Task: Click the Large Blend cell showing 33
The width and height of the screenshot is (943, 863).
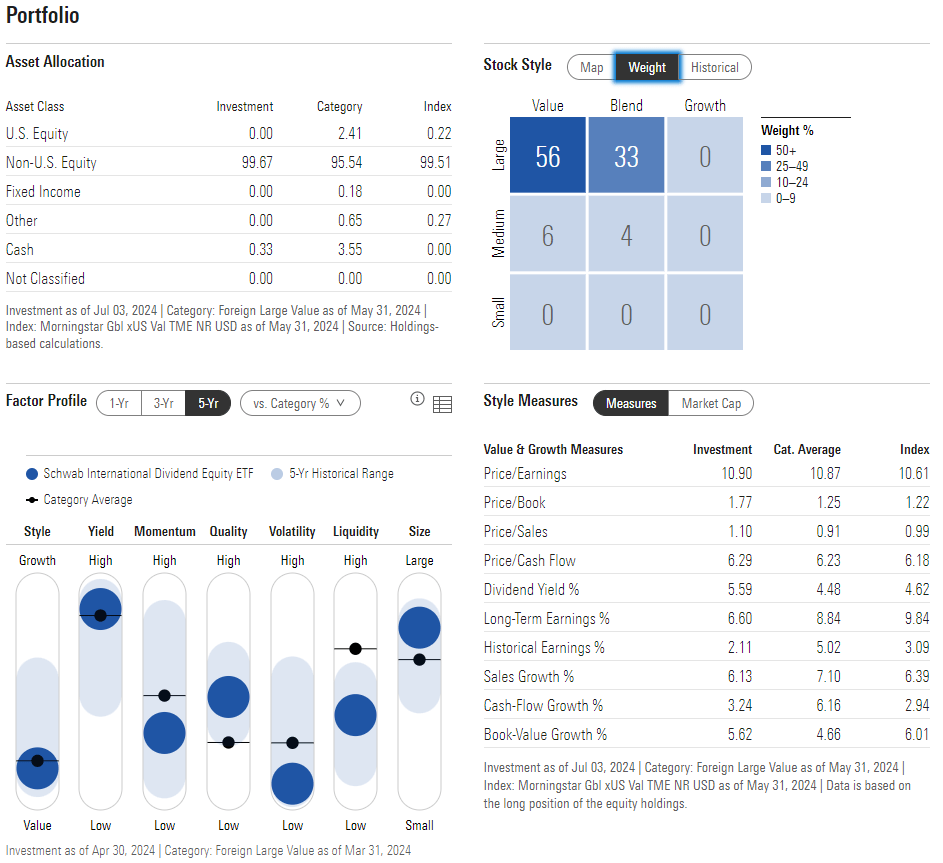Action: click(x=626, y=155)
